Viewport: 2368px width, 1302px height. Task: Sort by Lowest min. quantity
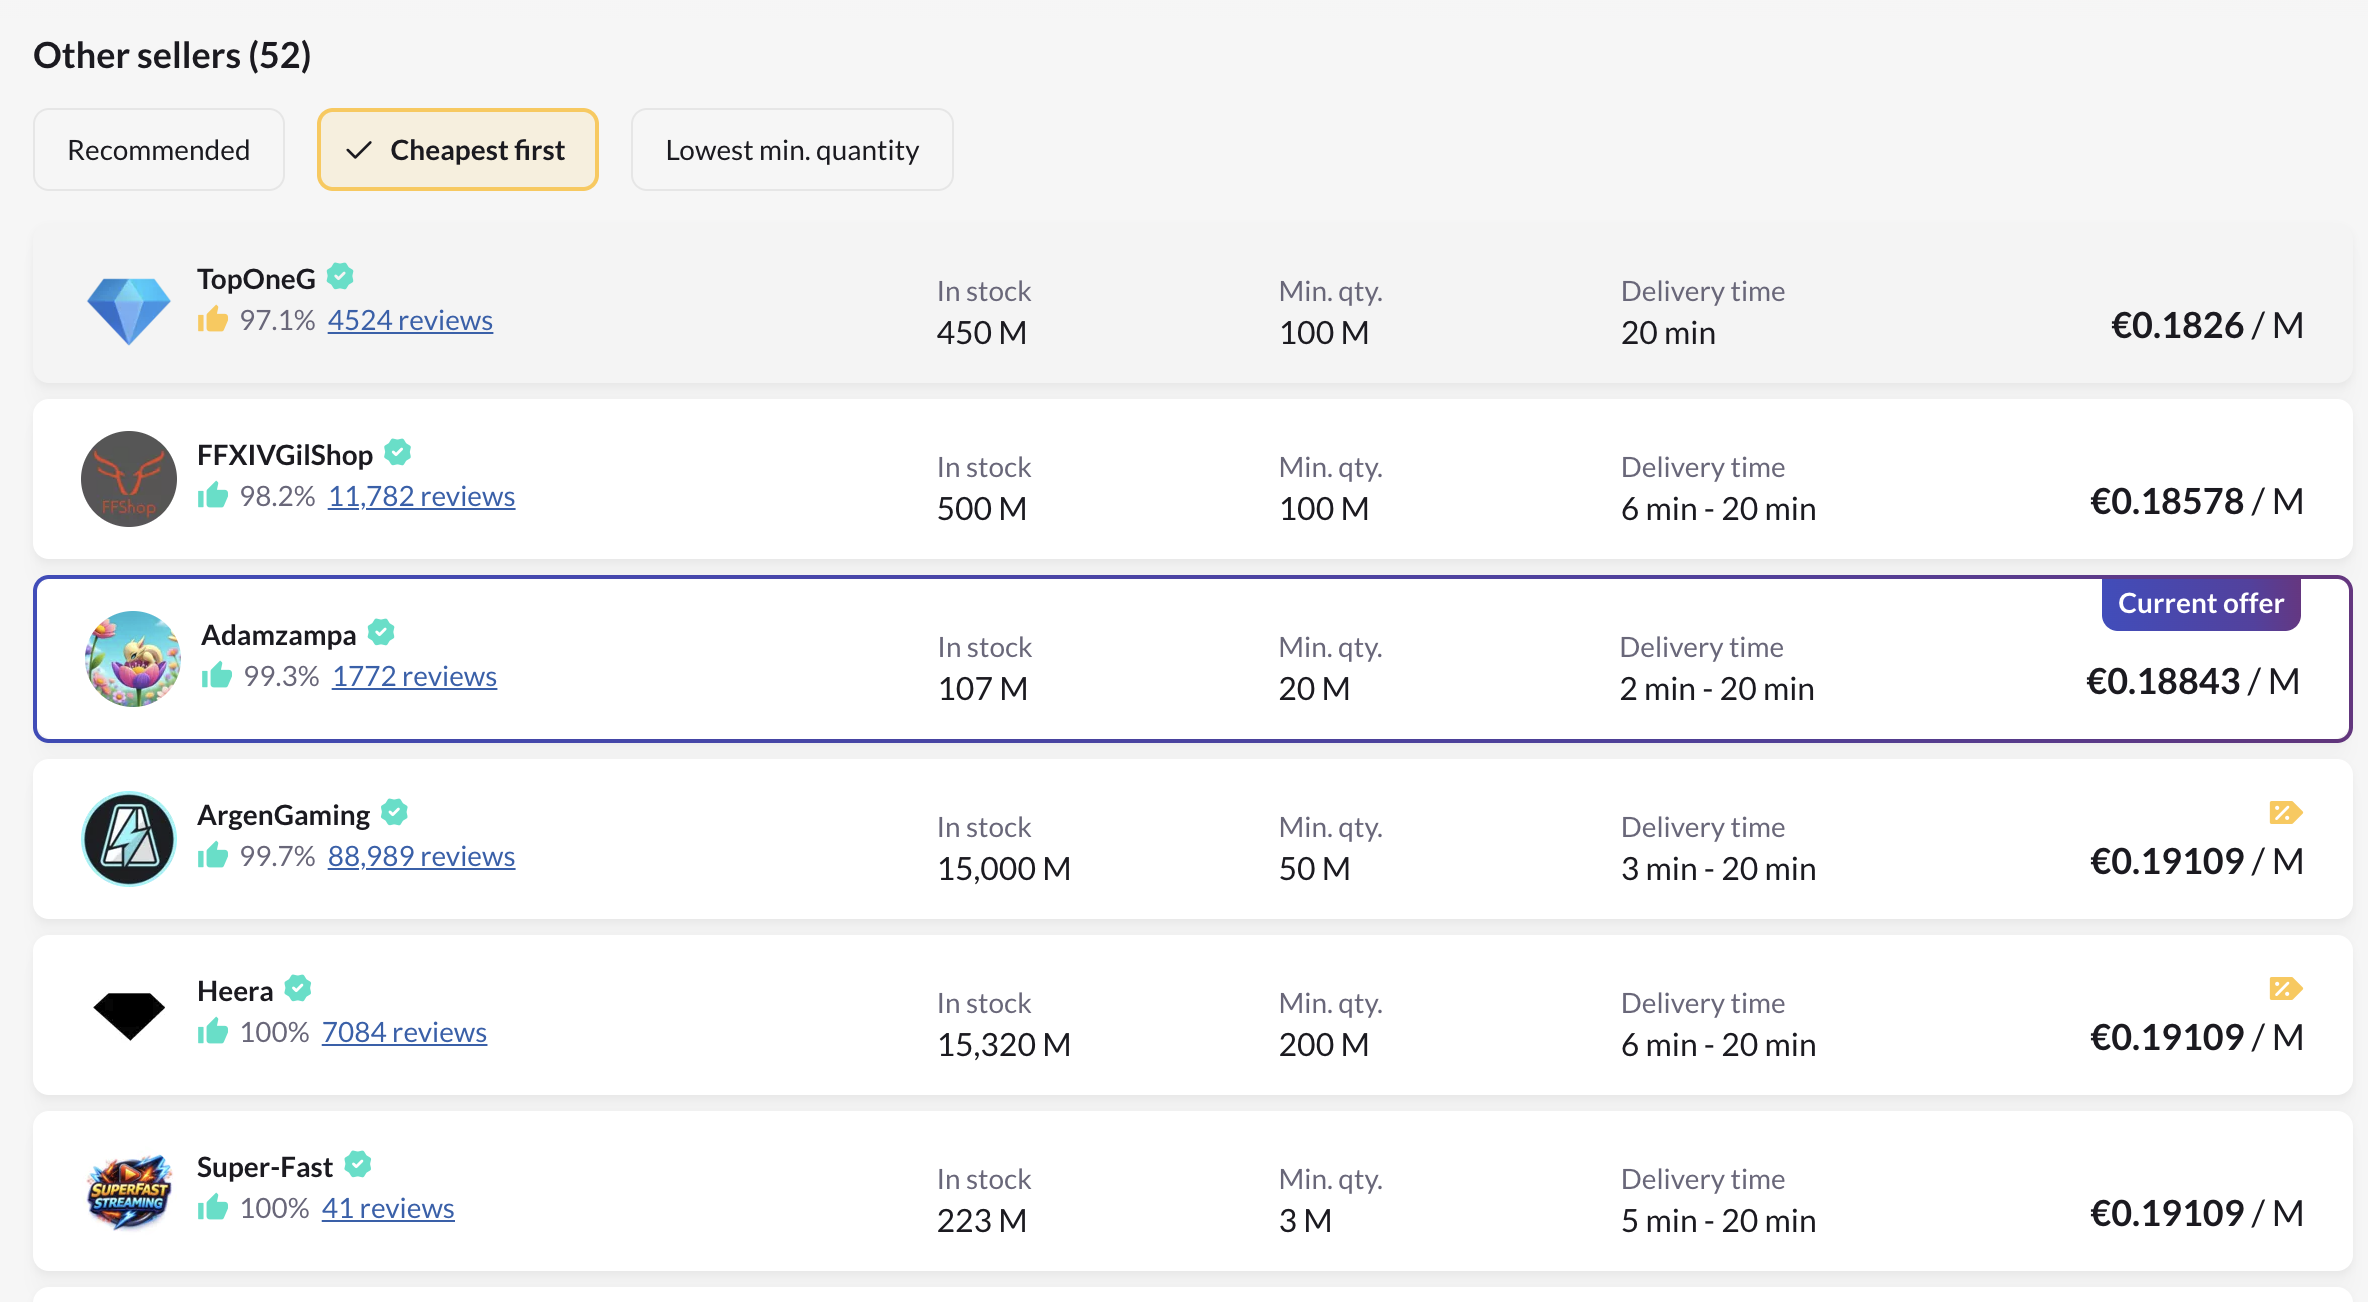[792, 150]
